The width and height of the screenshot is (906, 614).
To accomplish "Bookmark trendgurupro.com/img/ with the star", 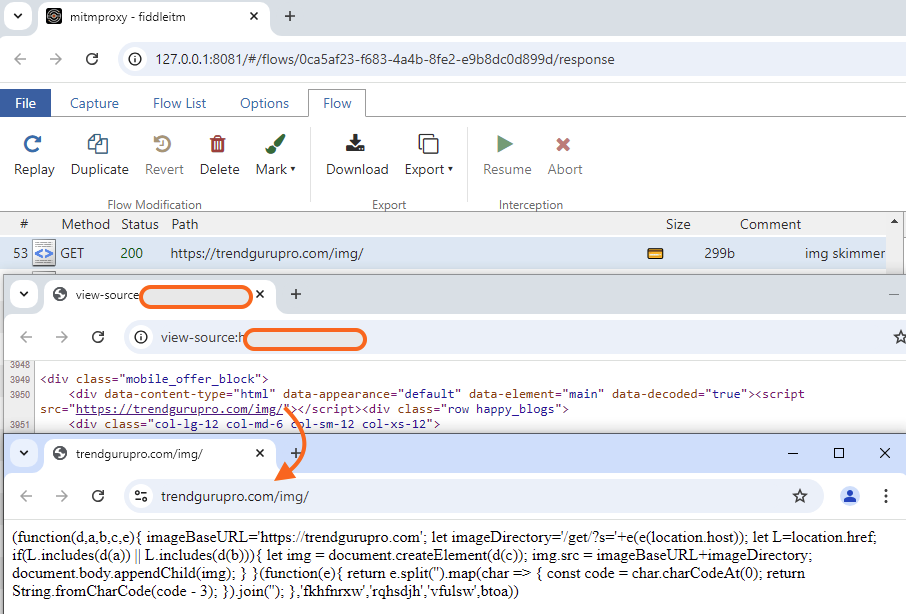I will coord(800,496).
